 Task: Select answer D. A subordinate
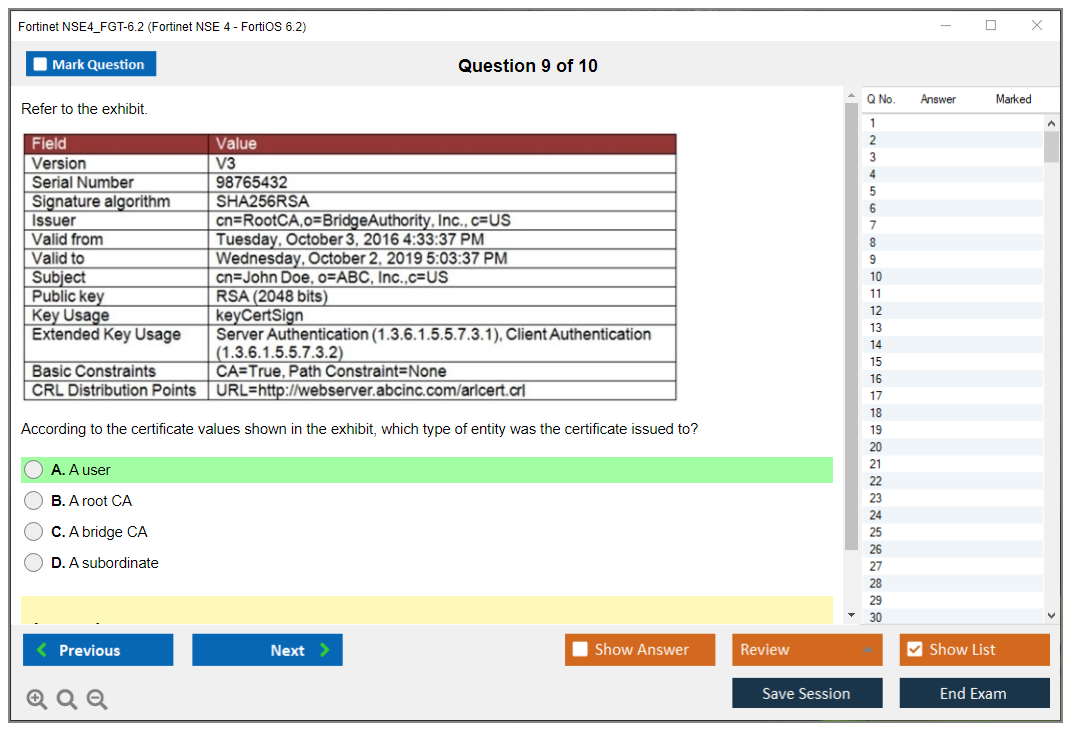click(x=34, y=563)
